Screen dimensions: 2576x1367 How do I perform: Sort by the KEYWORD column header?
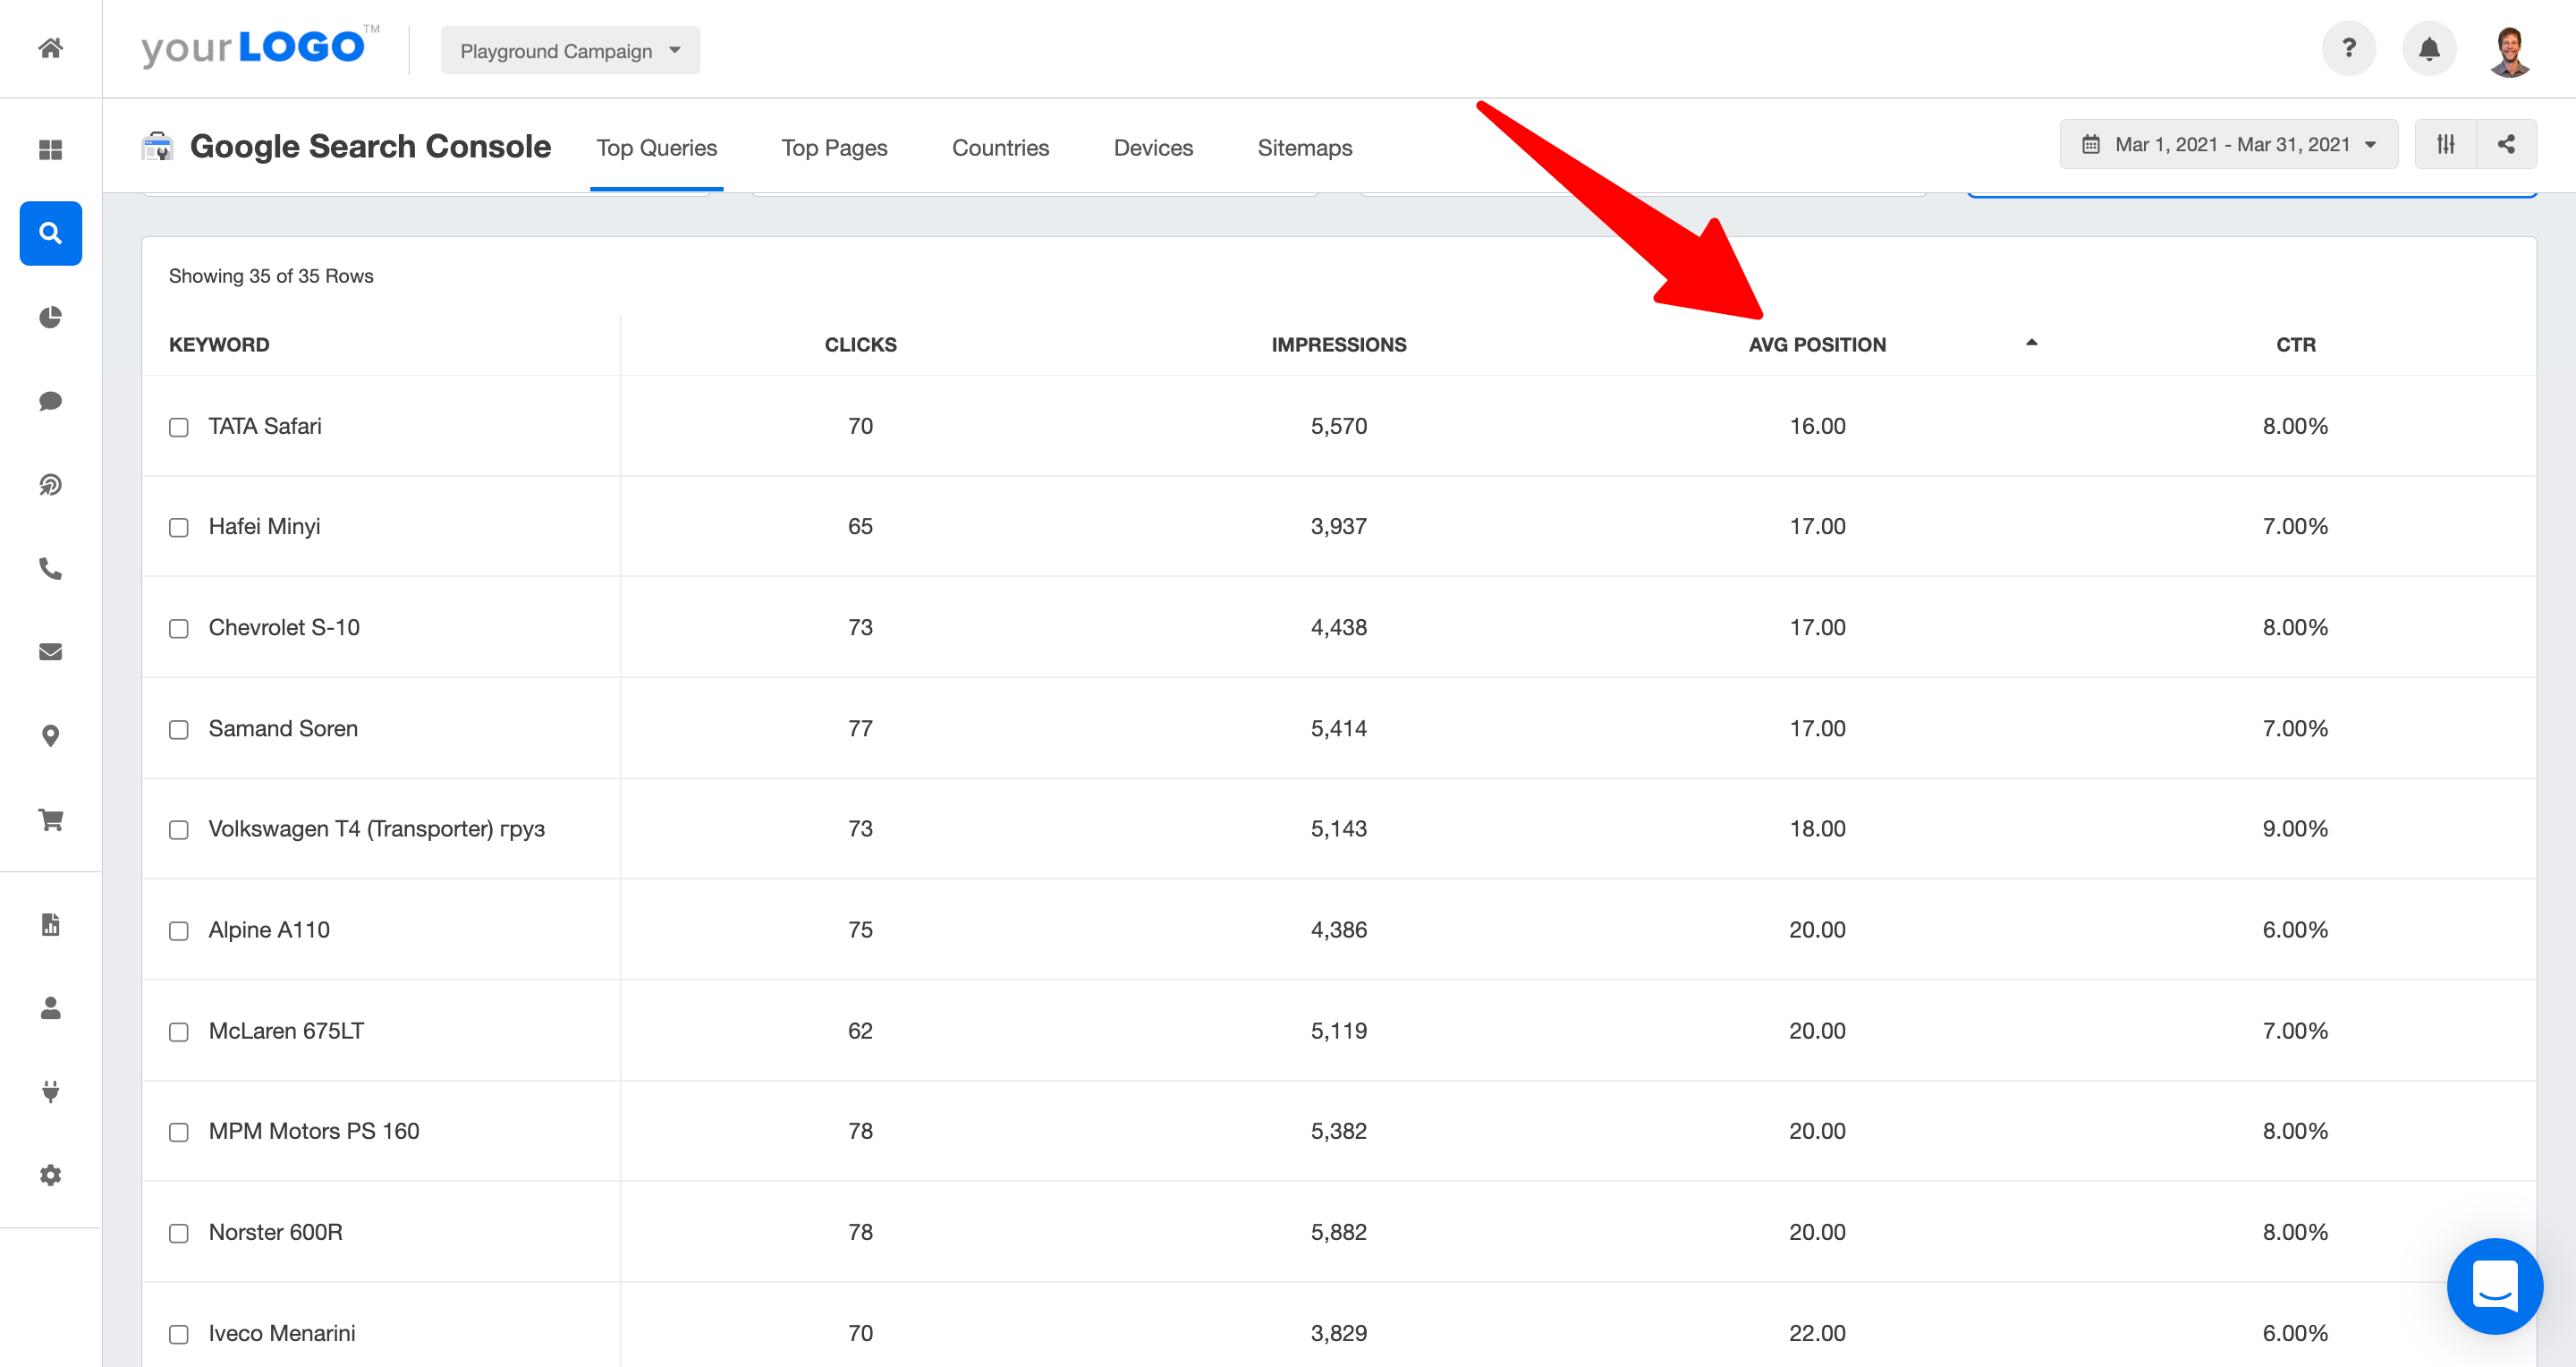click(x=219, y=344)
